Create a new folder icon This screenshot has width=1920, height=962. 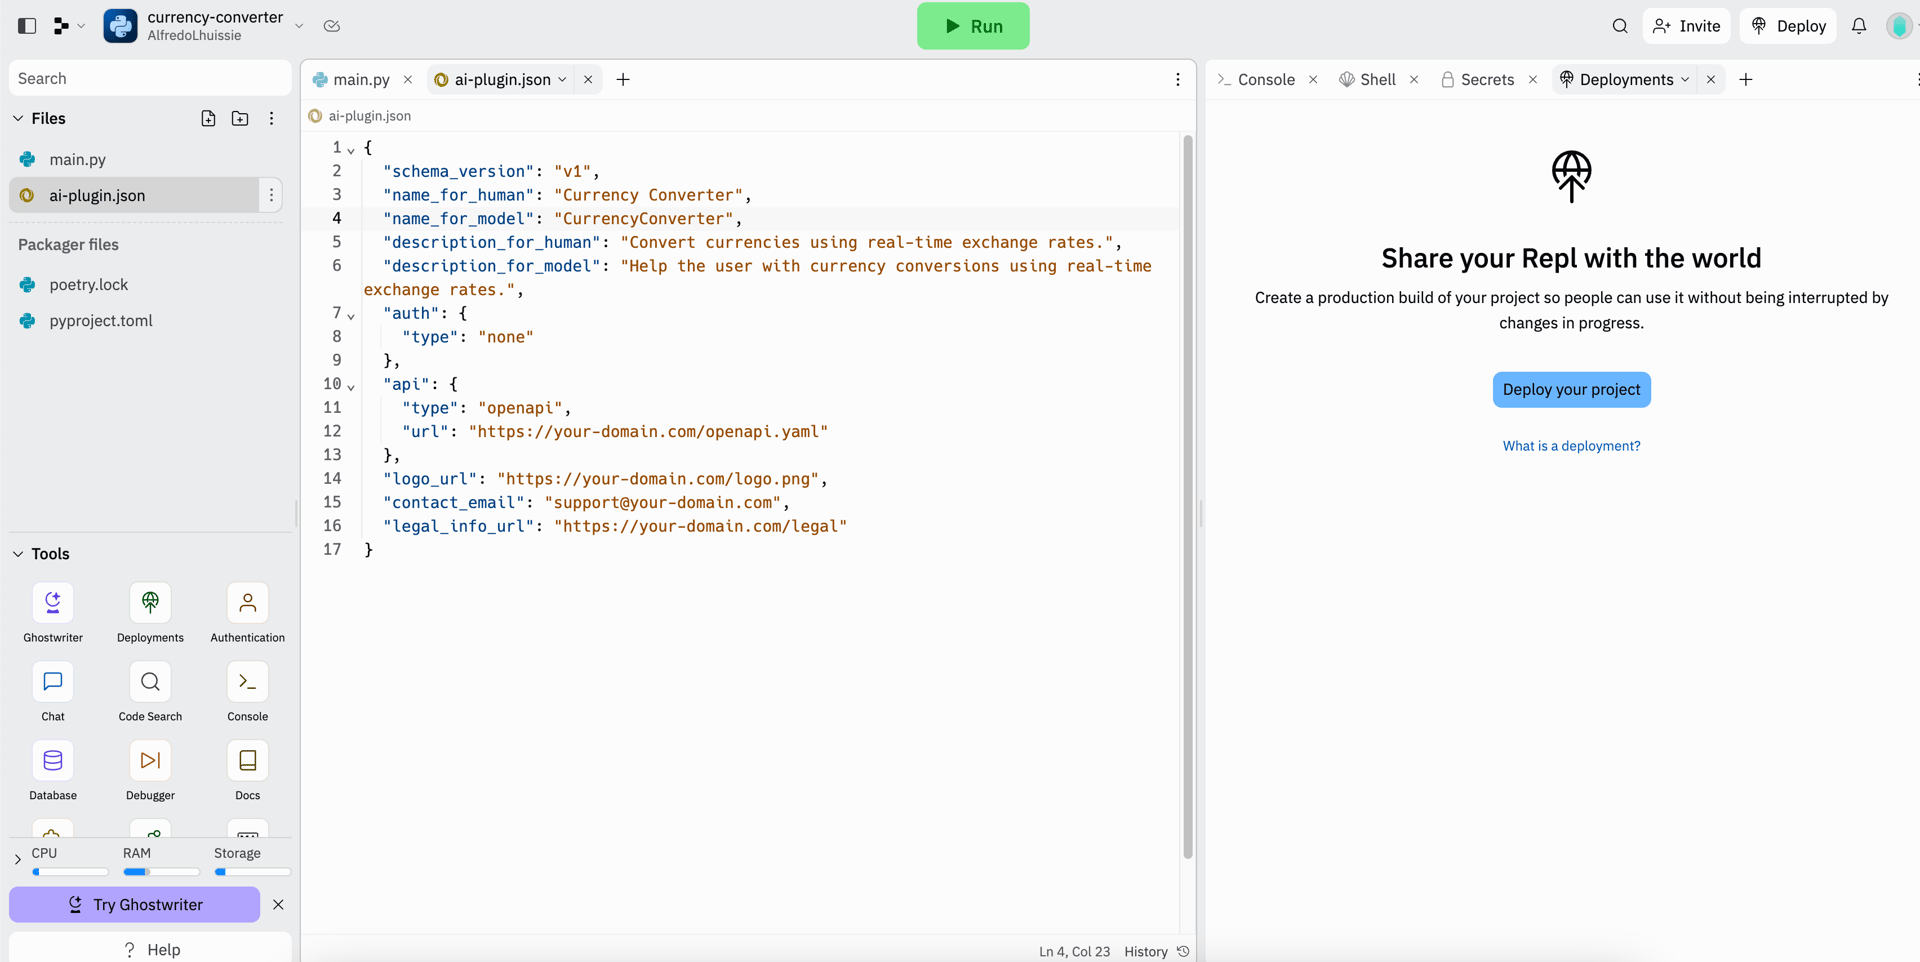tap(240, 118)
